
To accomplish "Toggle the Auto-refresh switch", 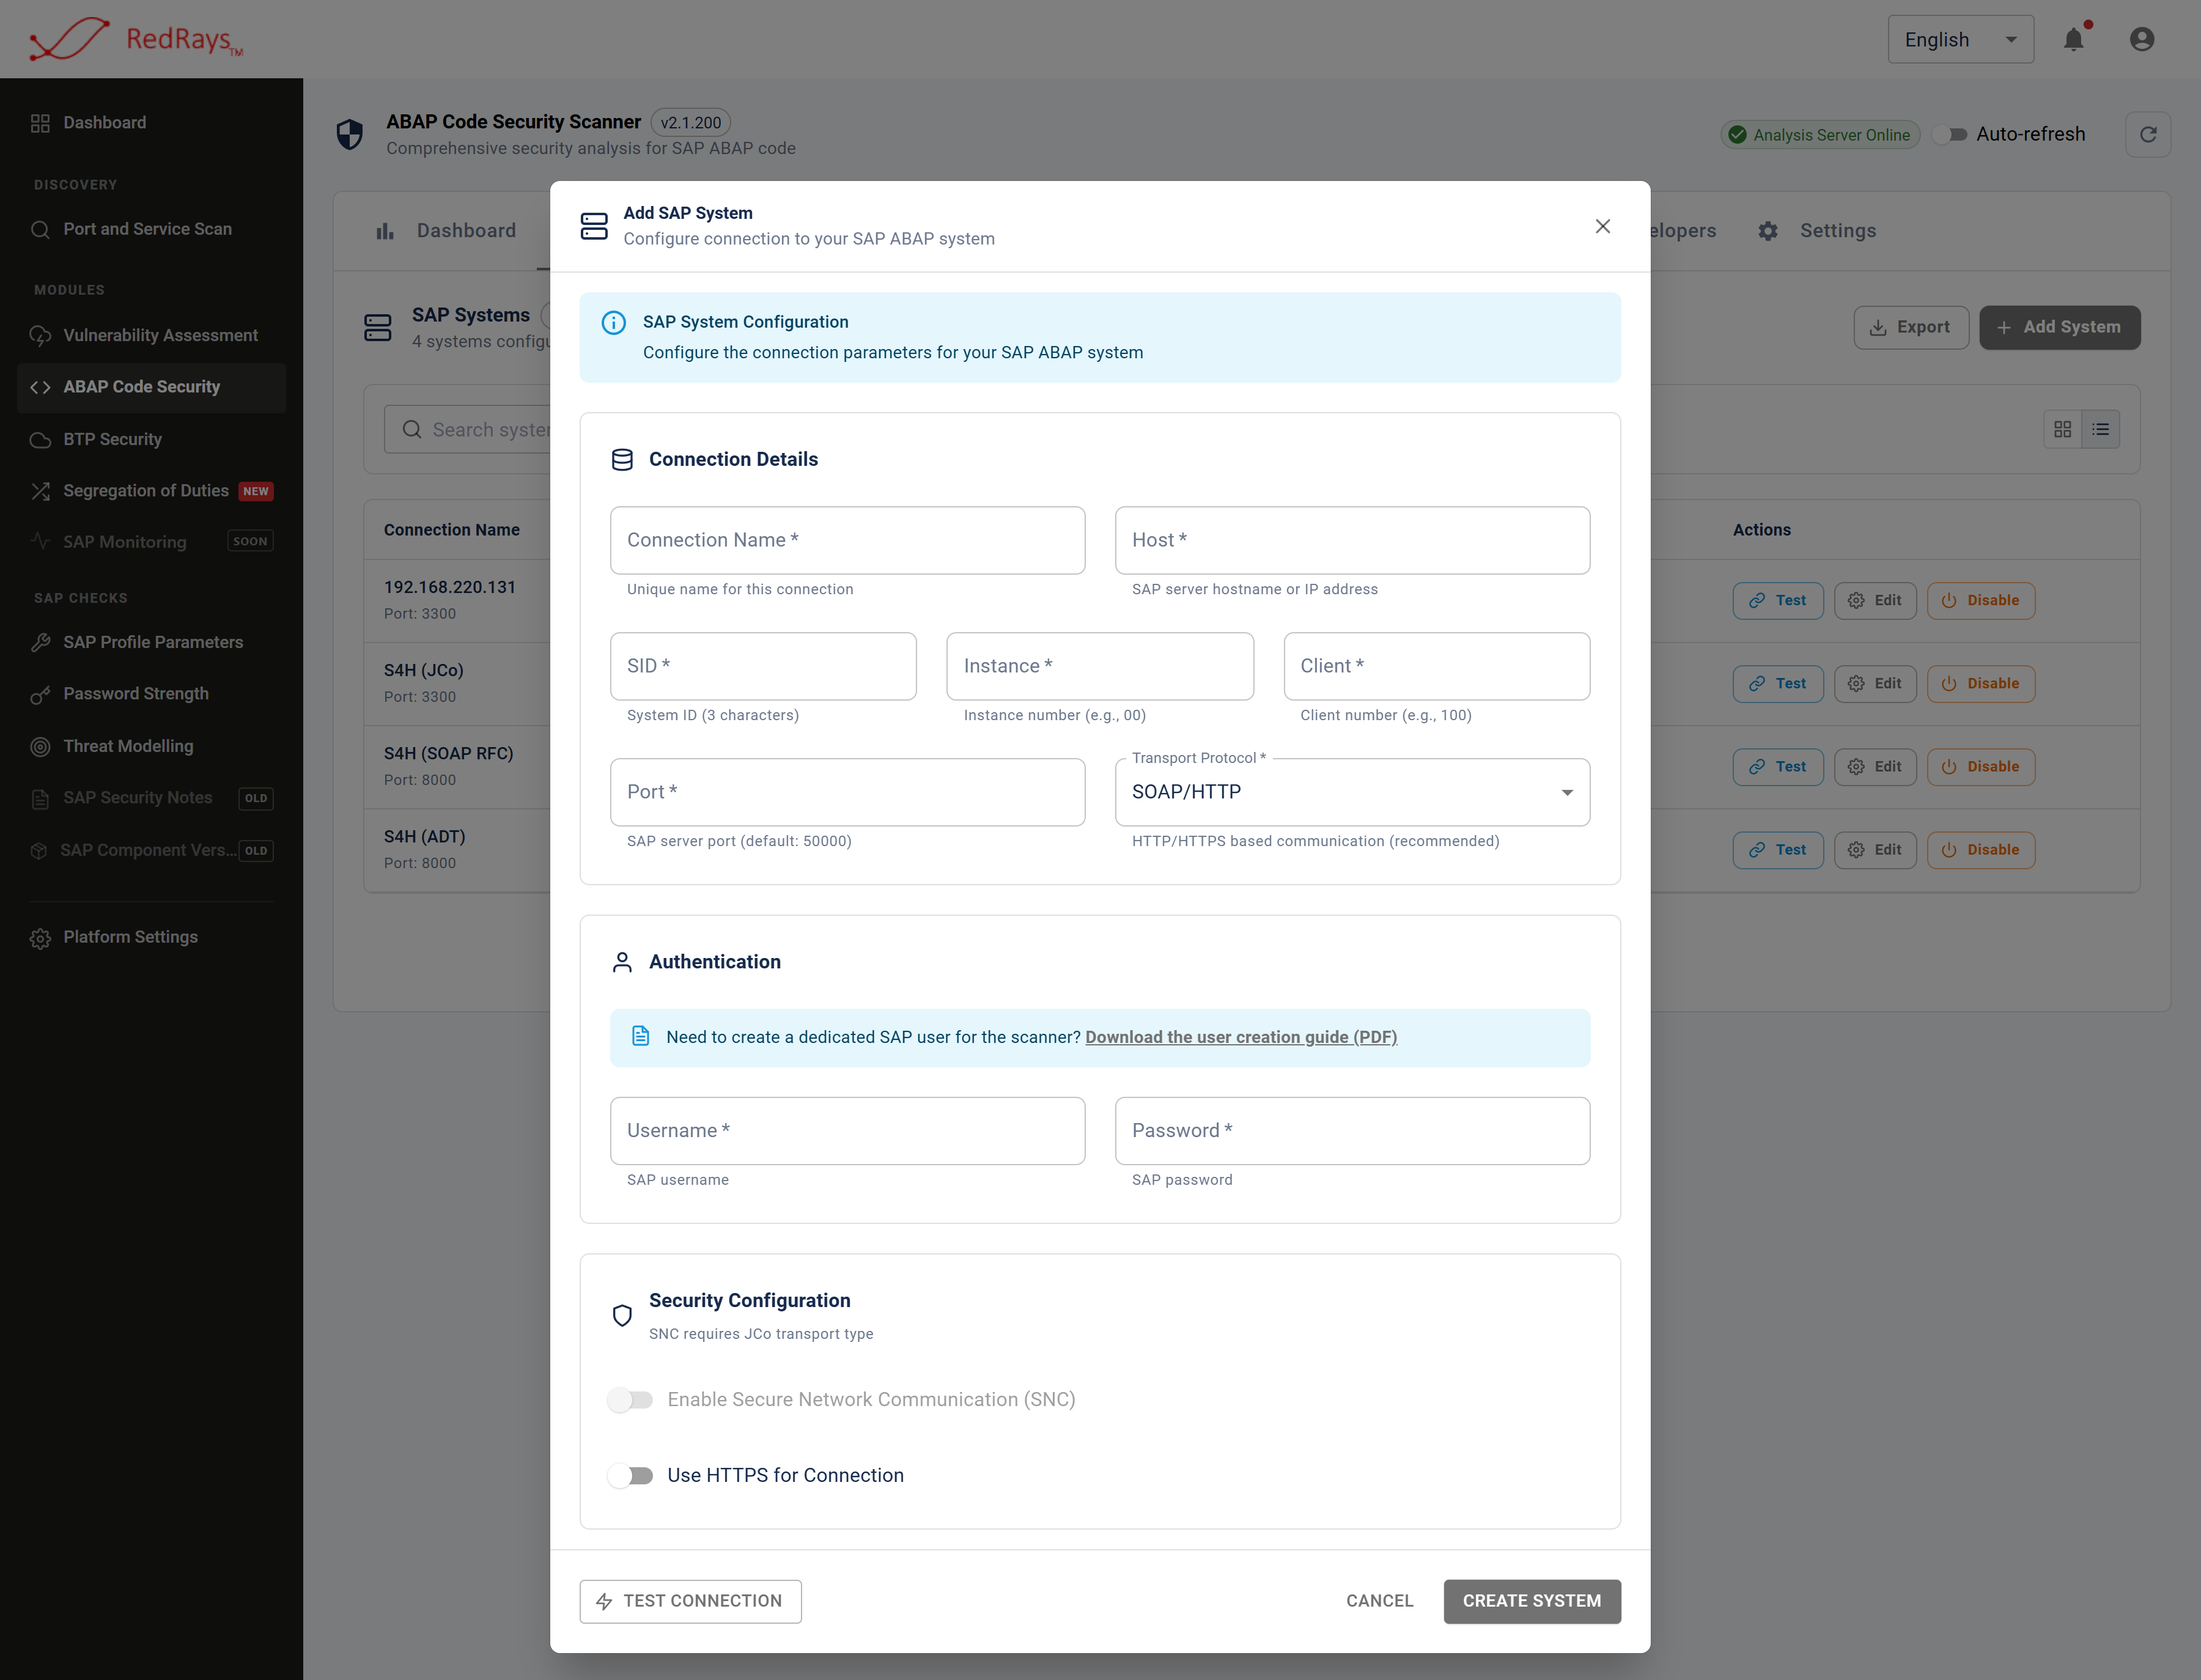I will tap(1950, 134).
